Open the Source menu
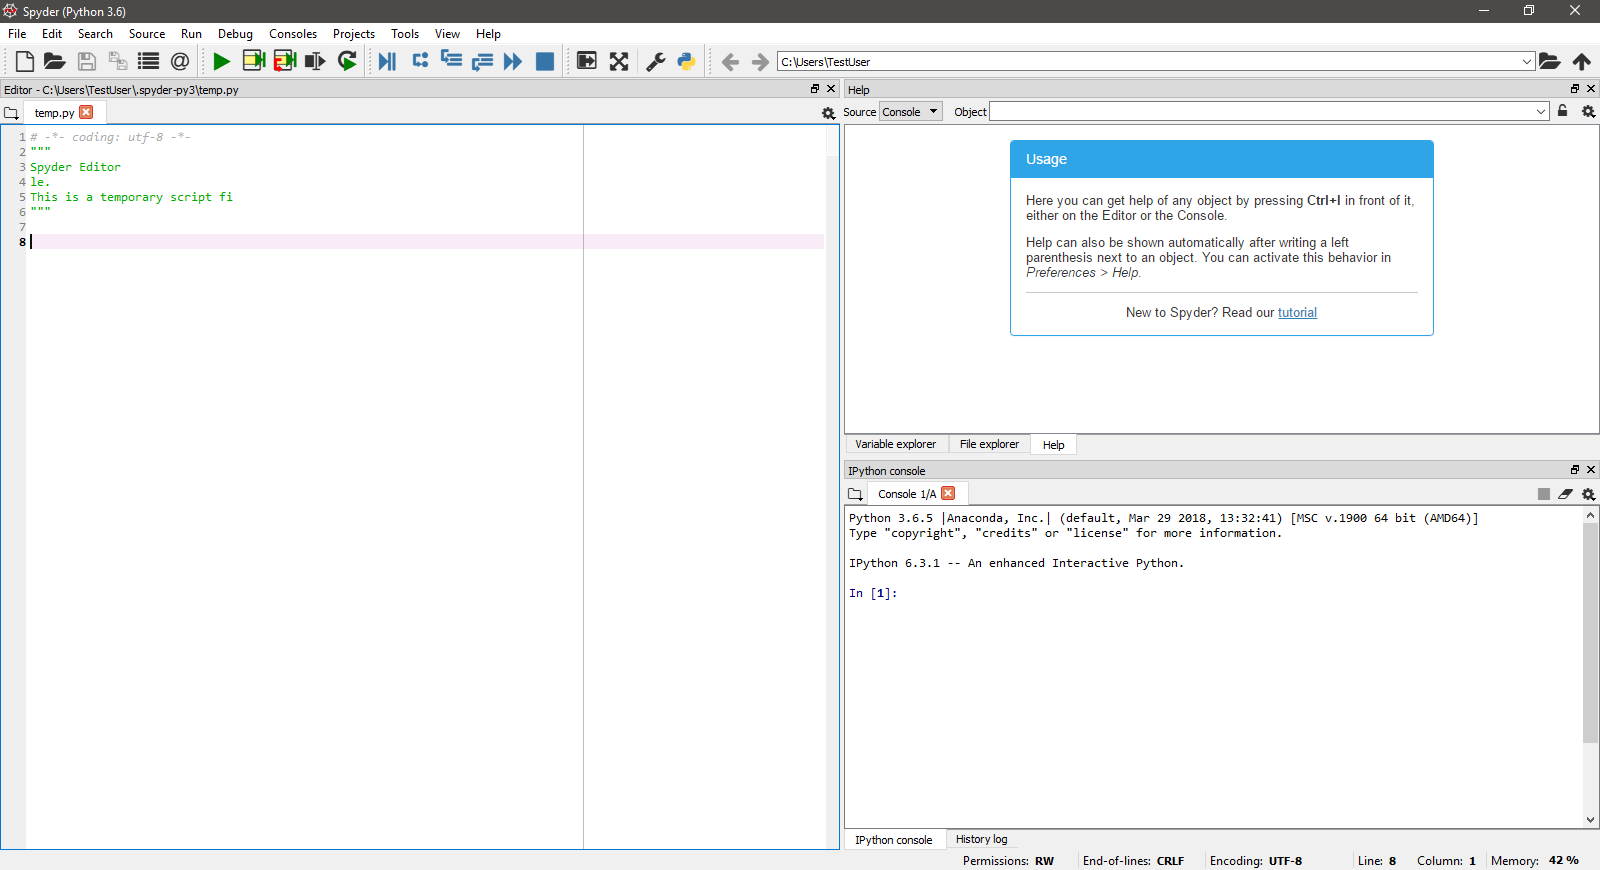The image size is (1600, 870). [147, 34]
